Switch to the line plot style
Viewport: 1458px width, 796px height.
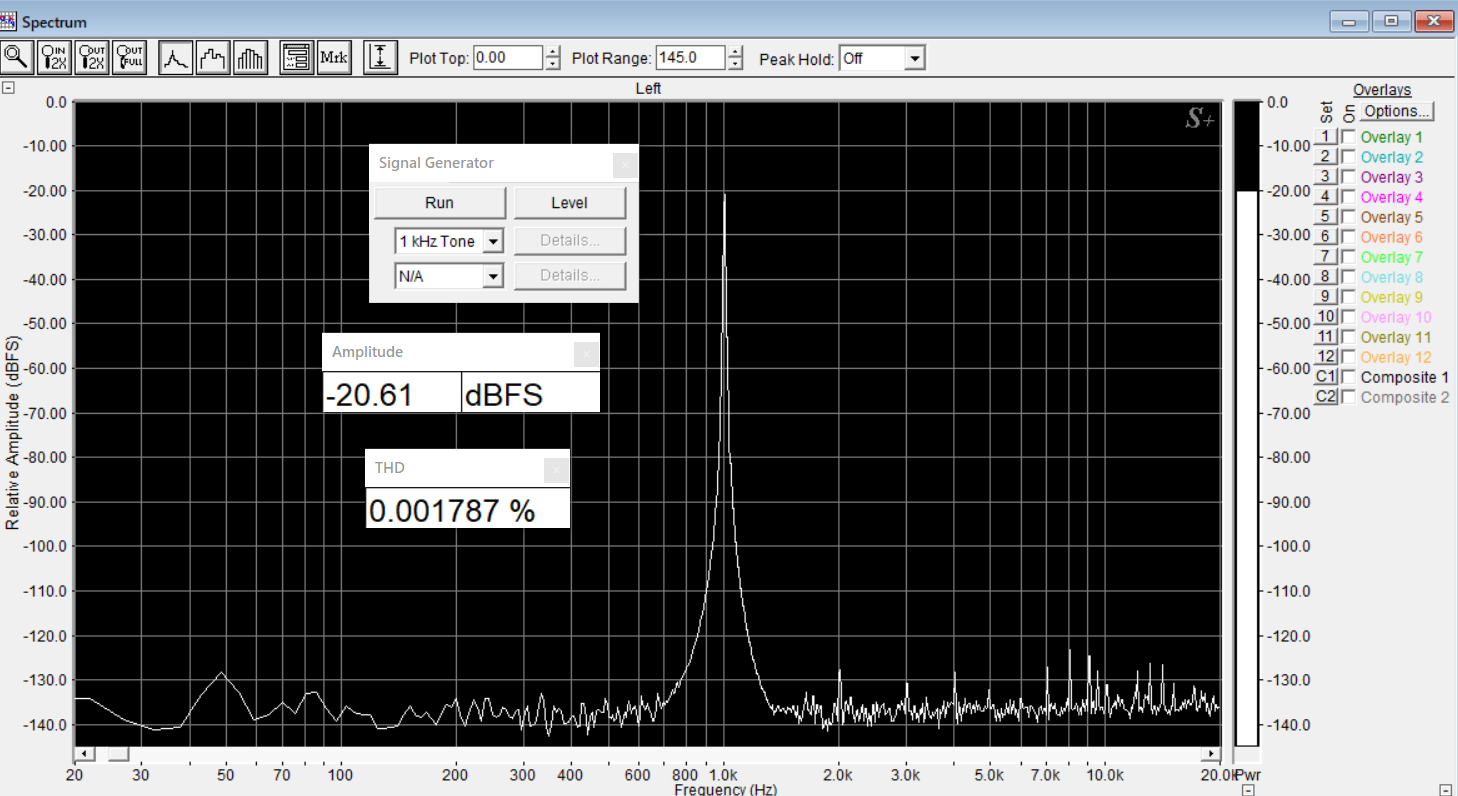[176, 58]
